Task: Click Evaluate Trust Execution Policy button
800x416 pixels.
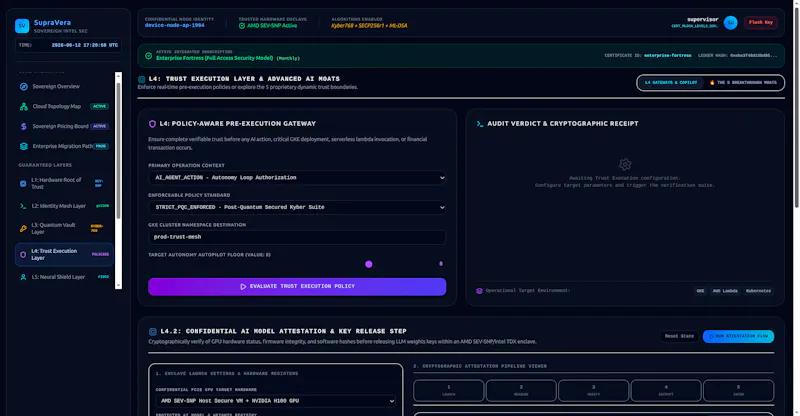Action: (297, 287)
